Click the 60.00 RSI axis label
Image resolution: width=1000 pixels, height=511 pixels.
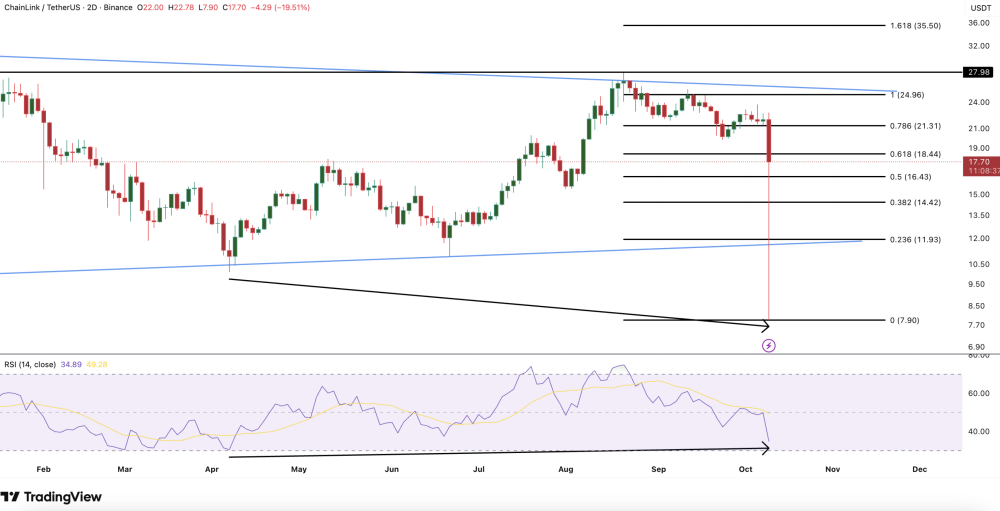tap(978, 393)
